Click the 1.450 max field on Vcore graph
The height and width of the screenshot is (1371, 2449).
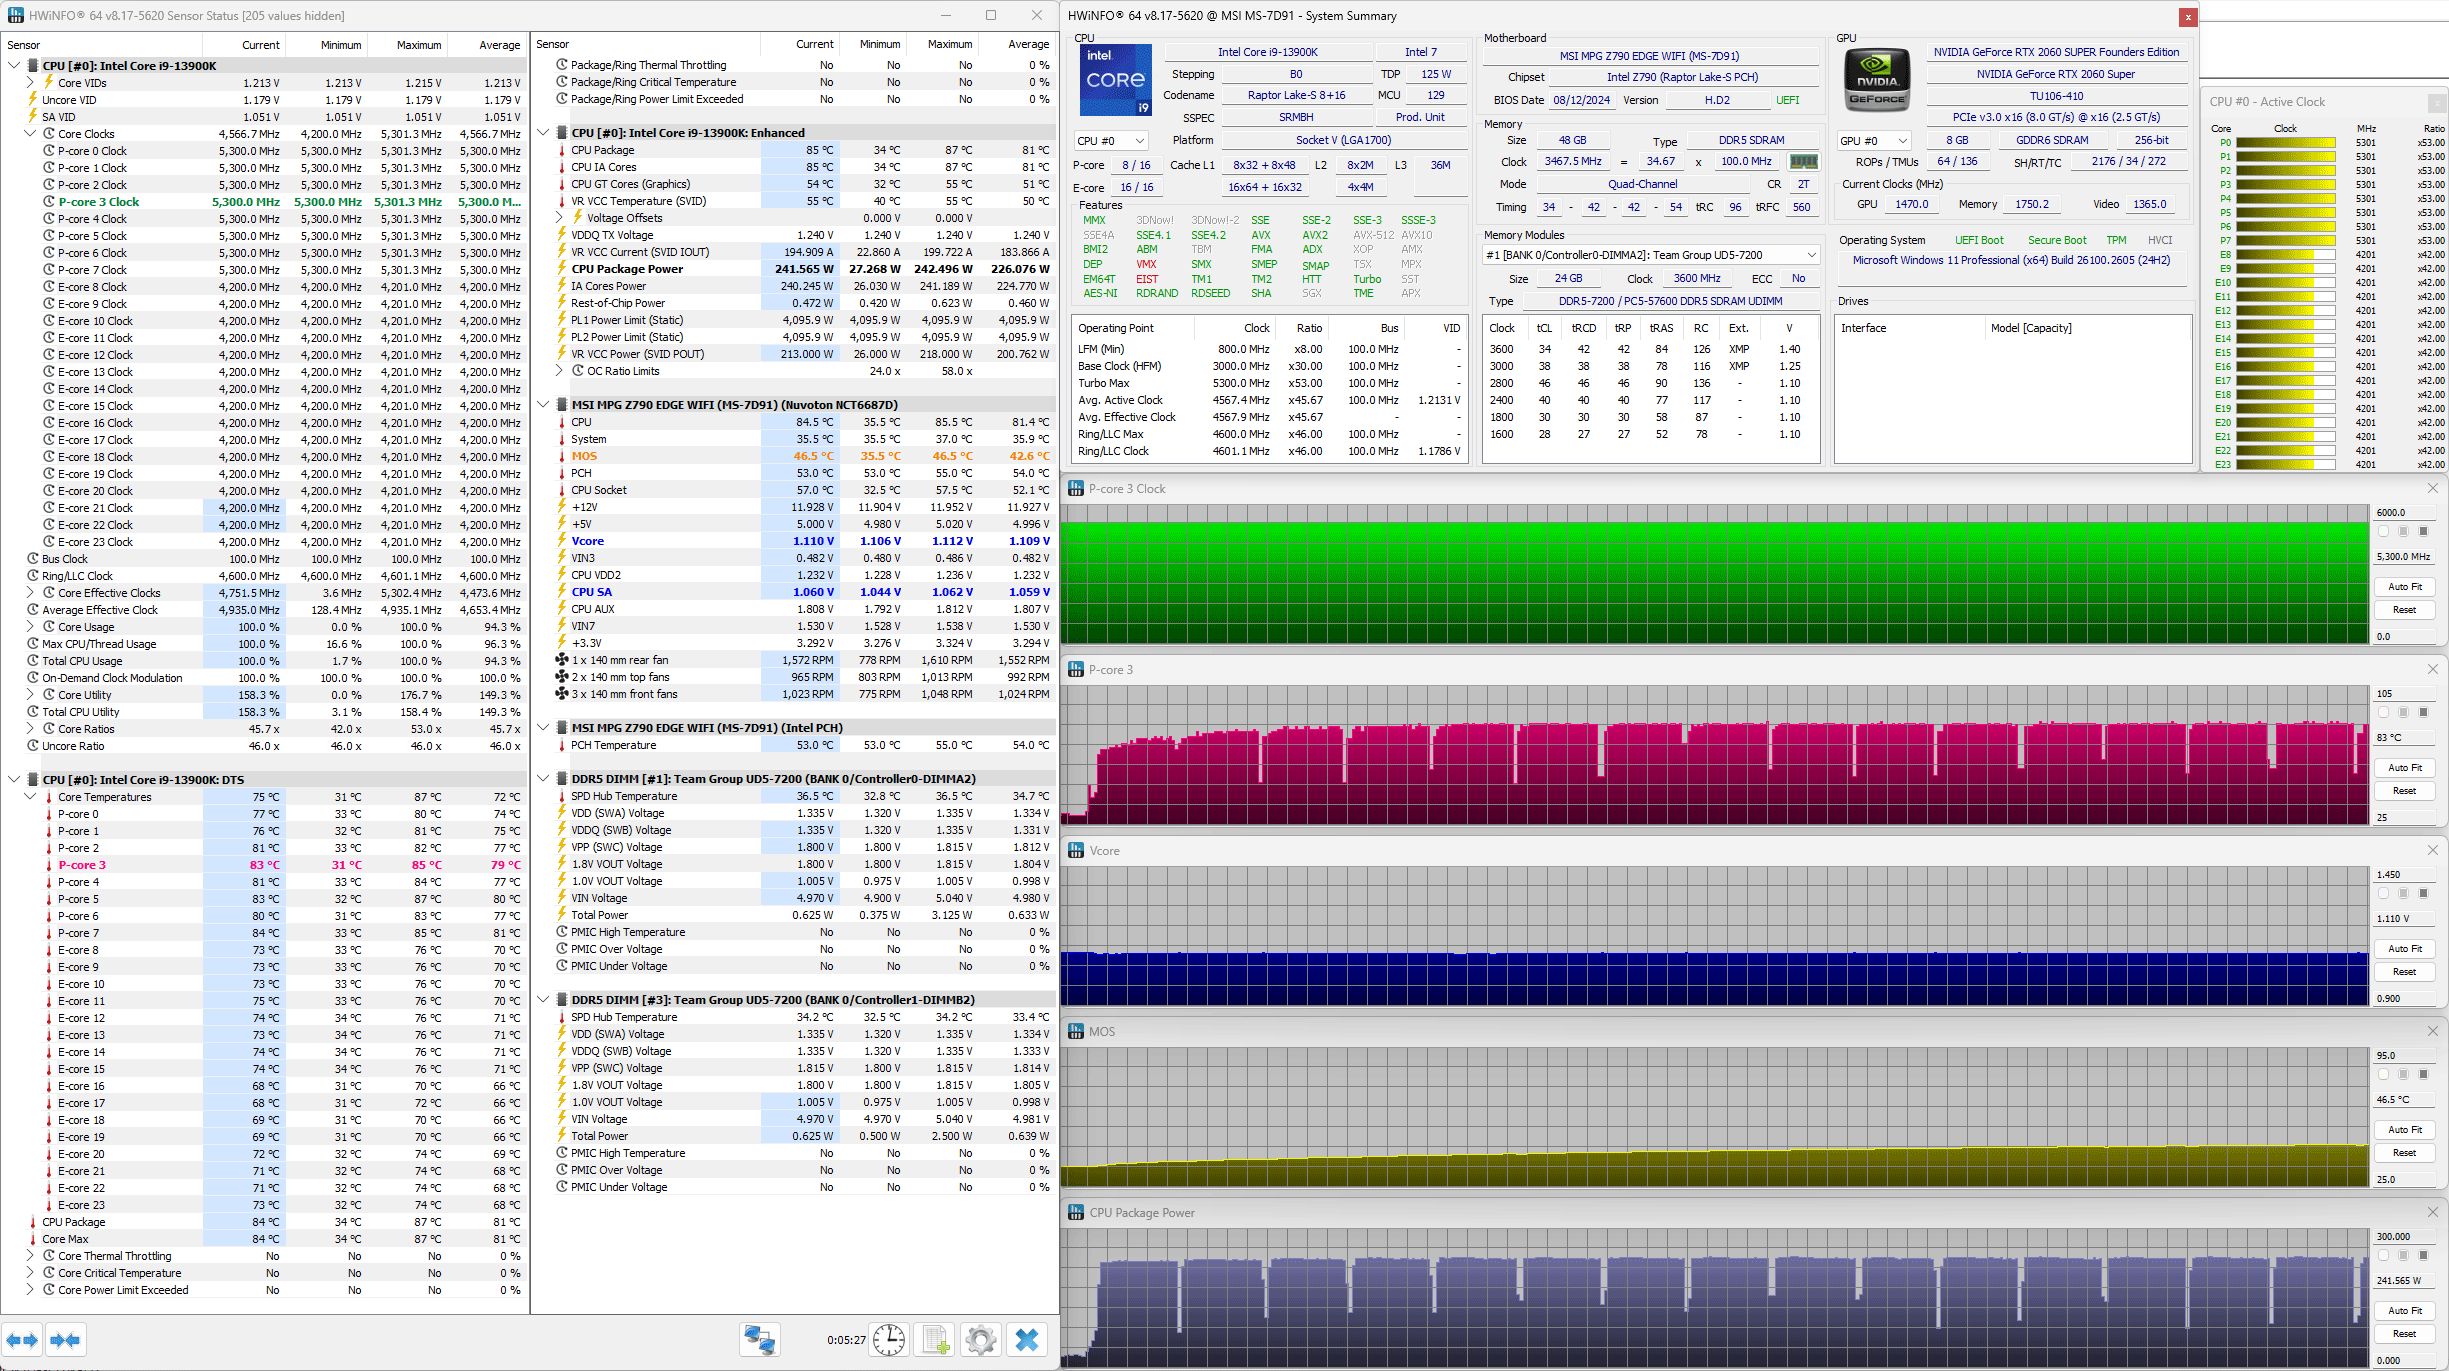(x=2404, y=874)
